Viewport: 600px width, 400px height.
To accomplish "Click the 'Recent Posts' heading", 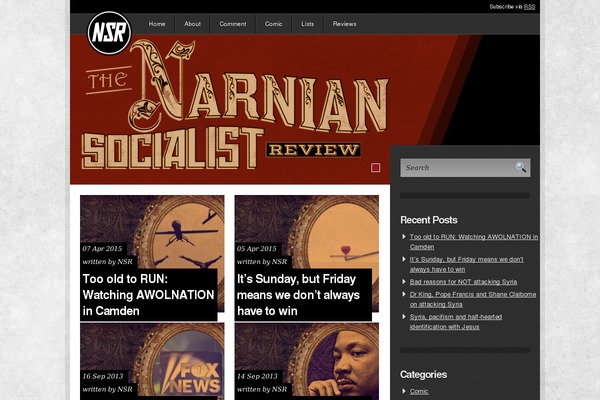I will (429, 220).
